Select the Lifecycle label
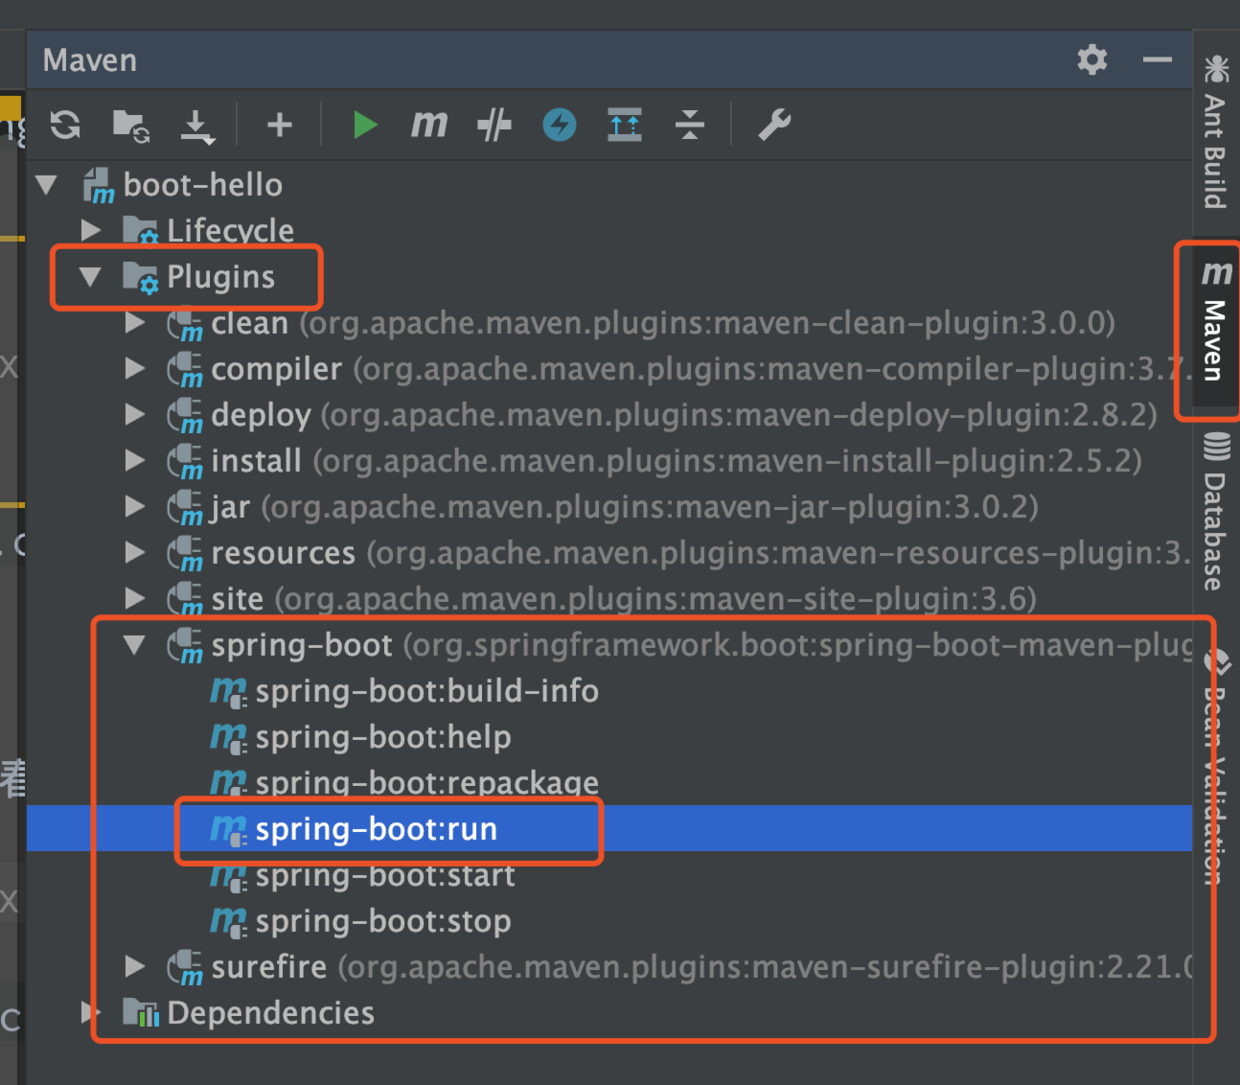 coord(230,231)
